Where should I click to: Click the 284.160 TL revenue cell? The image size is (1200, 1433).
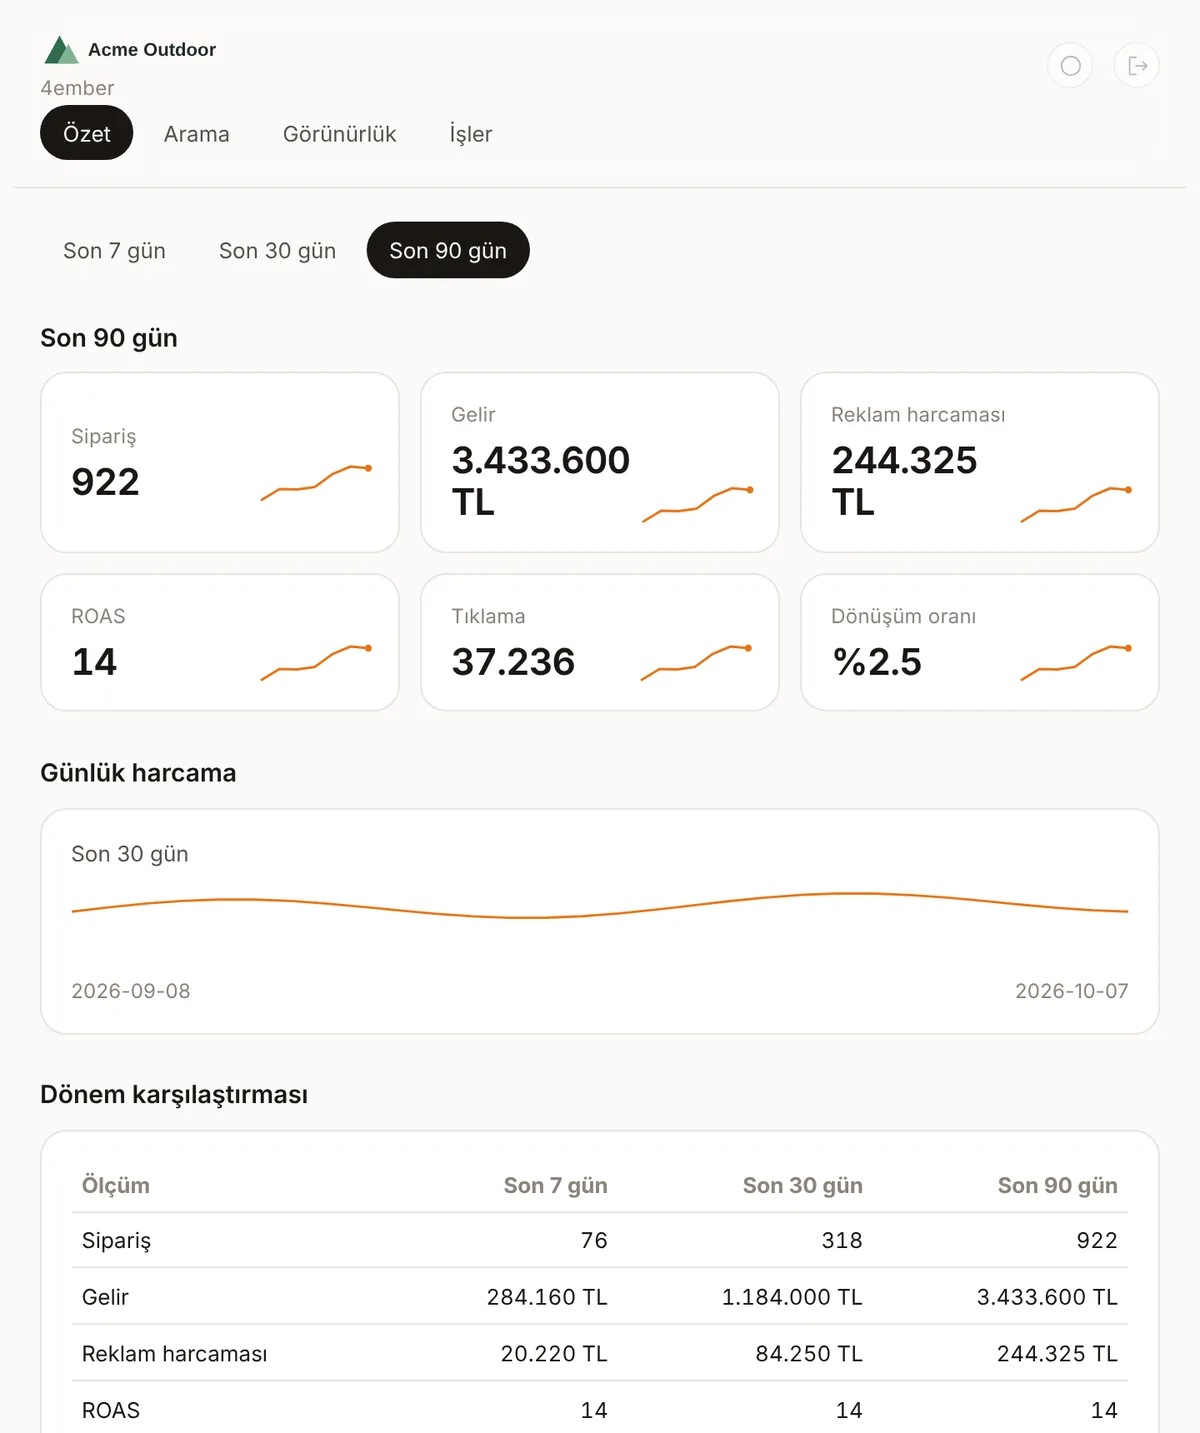coord(547,1297)
